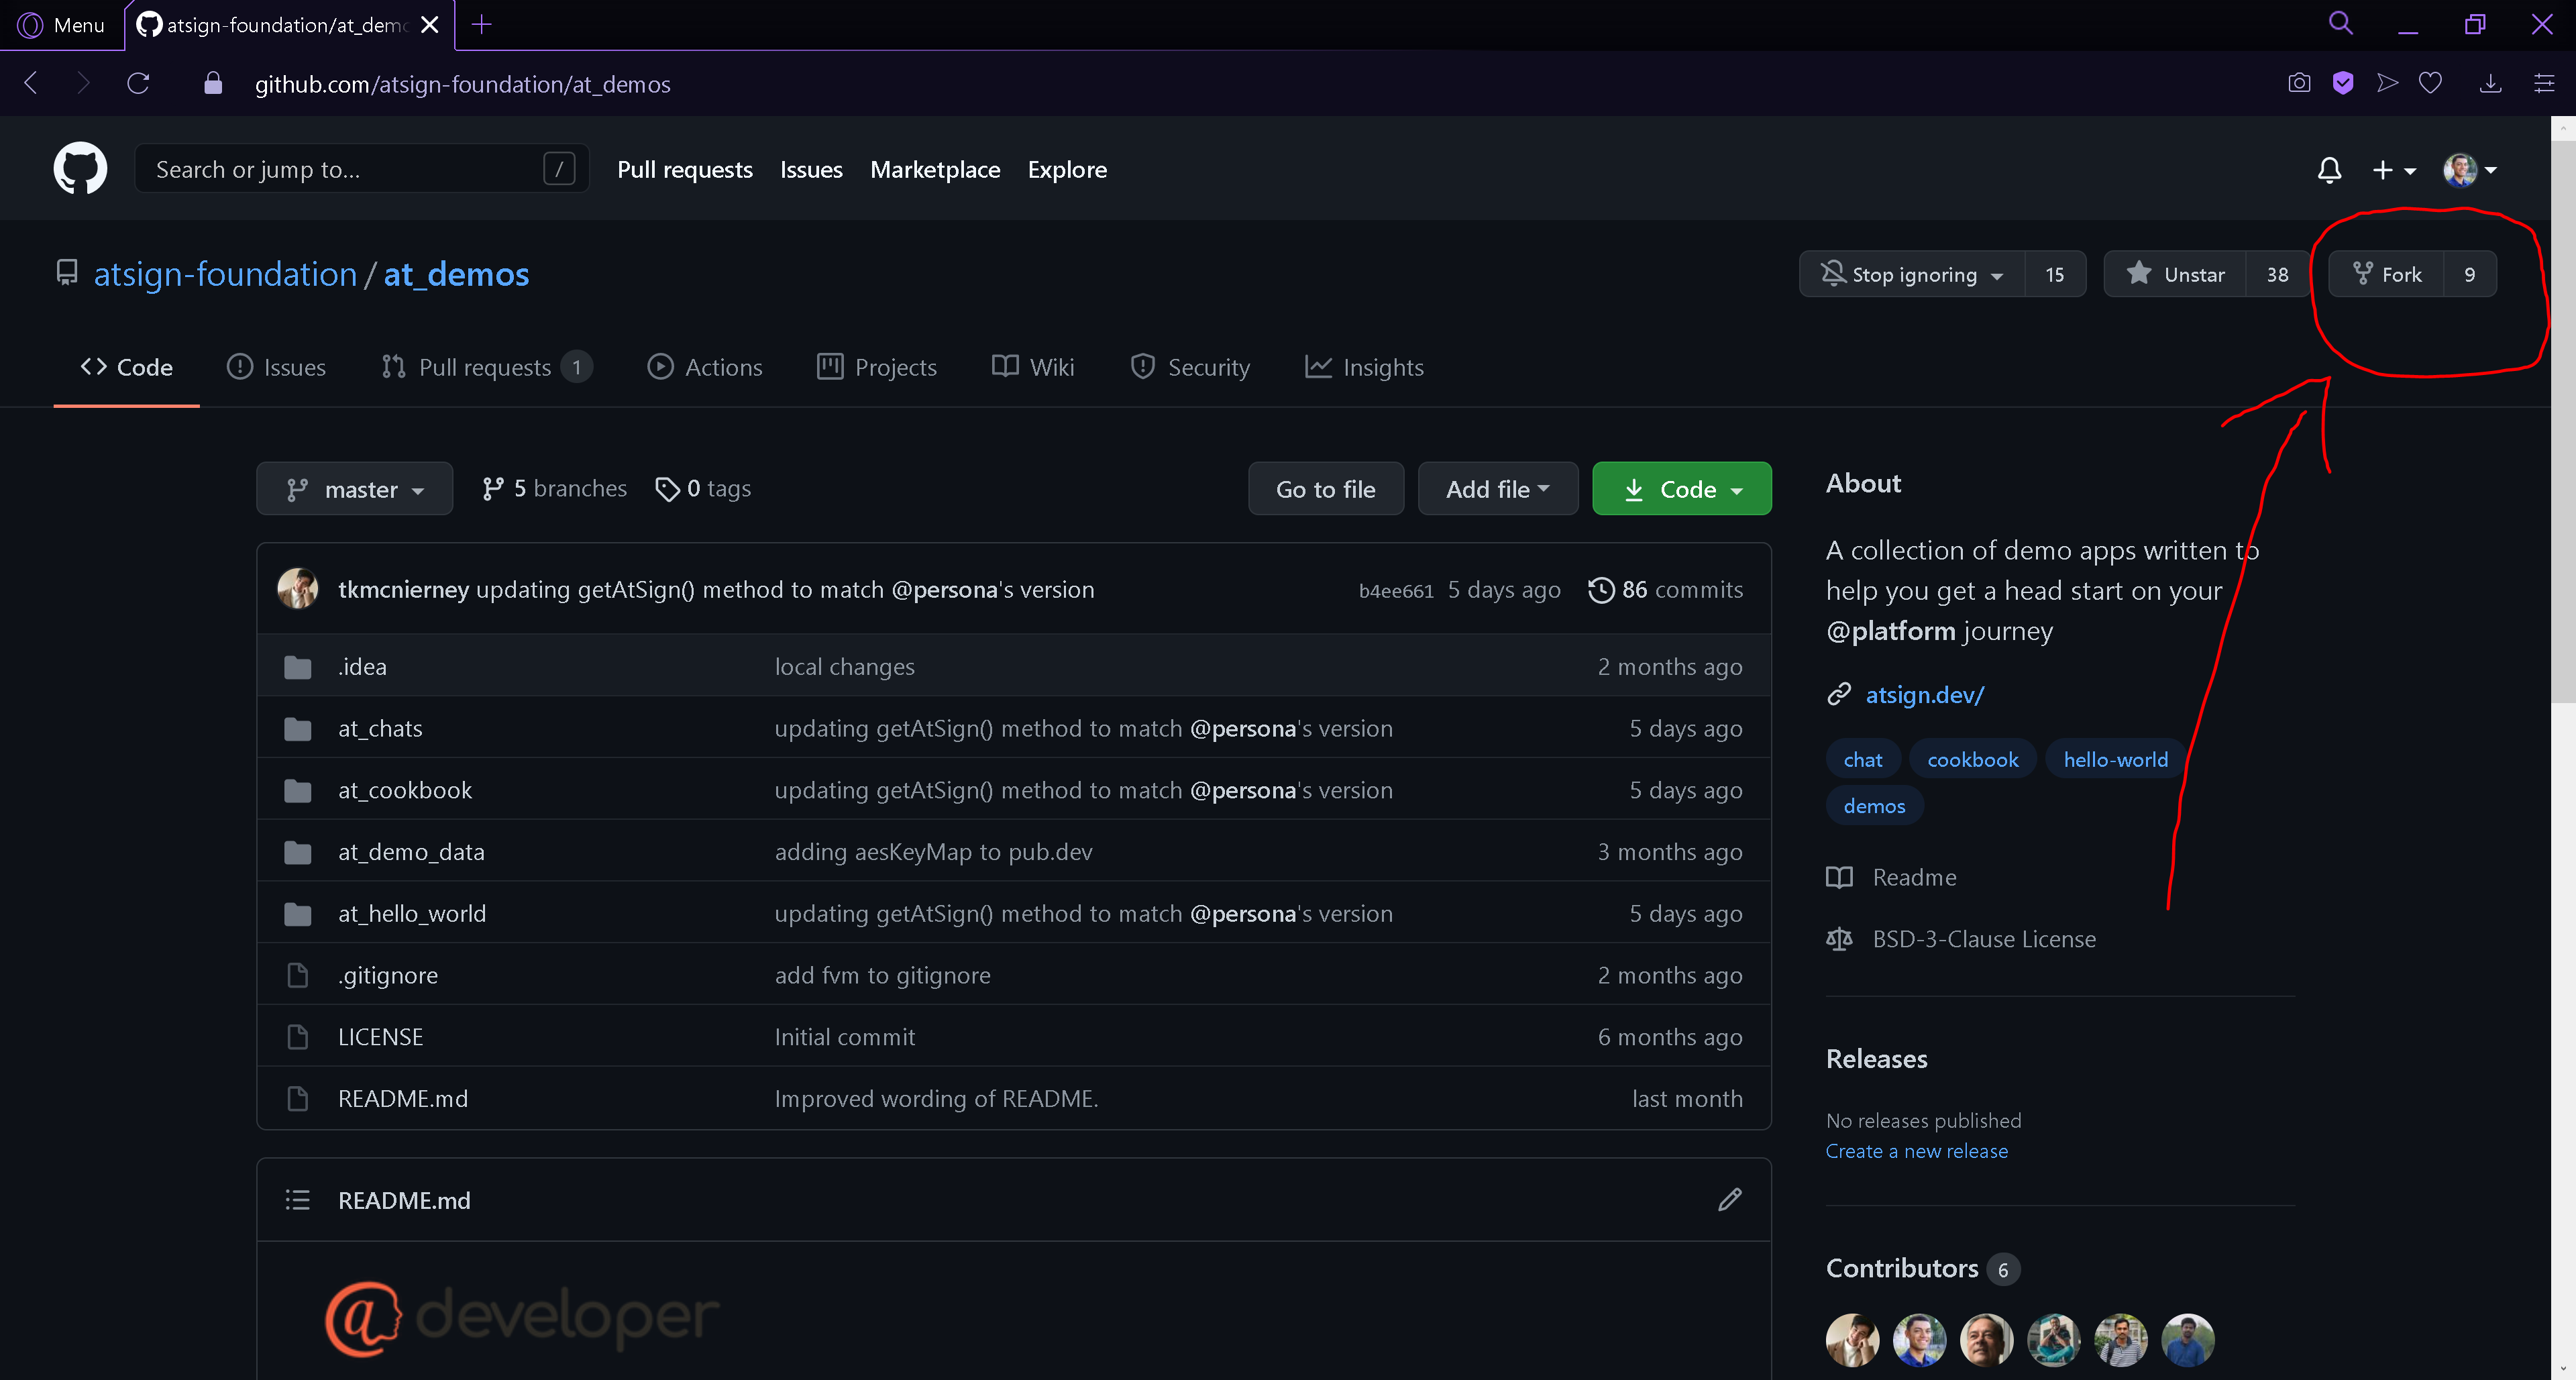Click the Opera snapshot camera icon
Image resolution: width=2576 pixels, height=1380 pixels.
[x=2299, y=83]
